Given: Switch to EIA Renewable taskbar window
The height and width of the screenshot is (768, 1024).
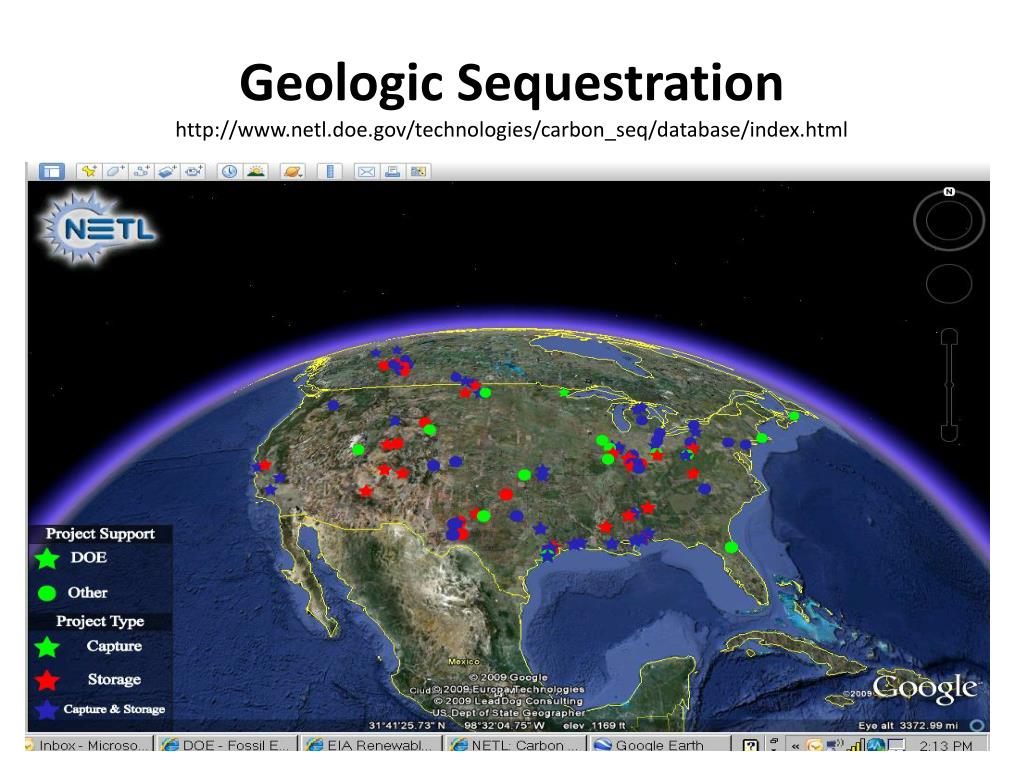Looking at the screenshot, I should click(x=370, y=744).
